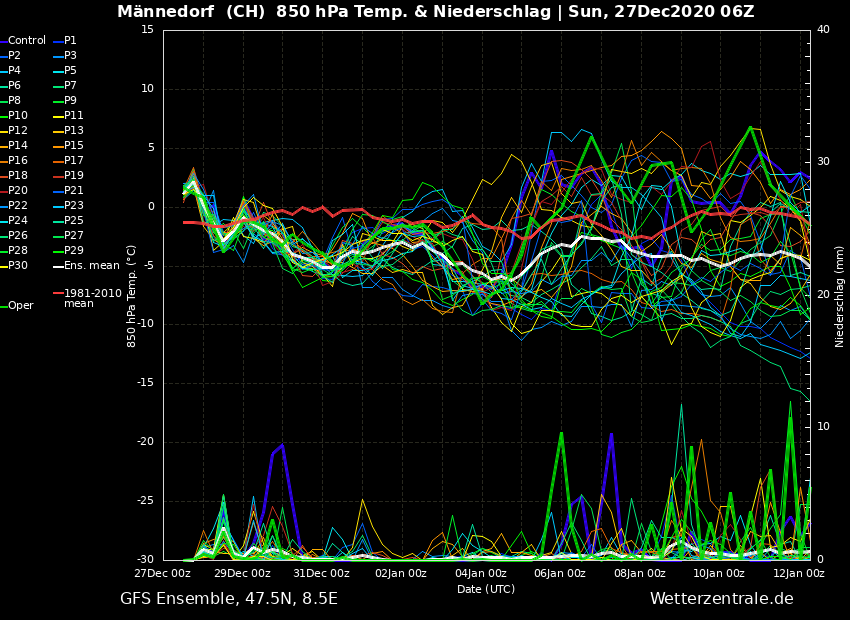Select the 1981-2010 mean legend entry

(x=92, y=298)
